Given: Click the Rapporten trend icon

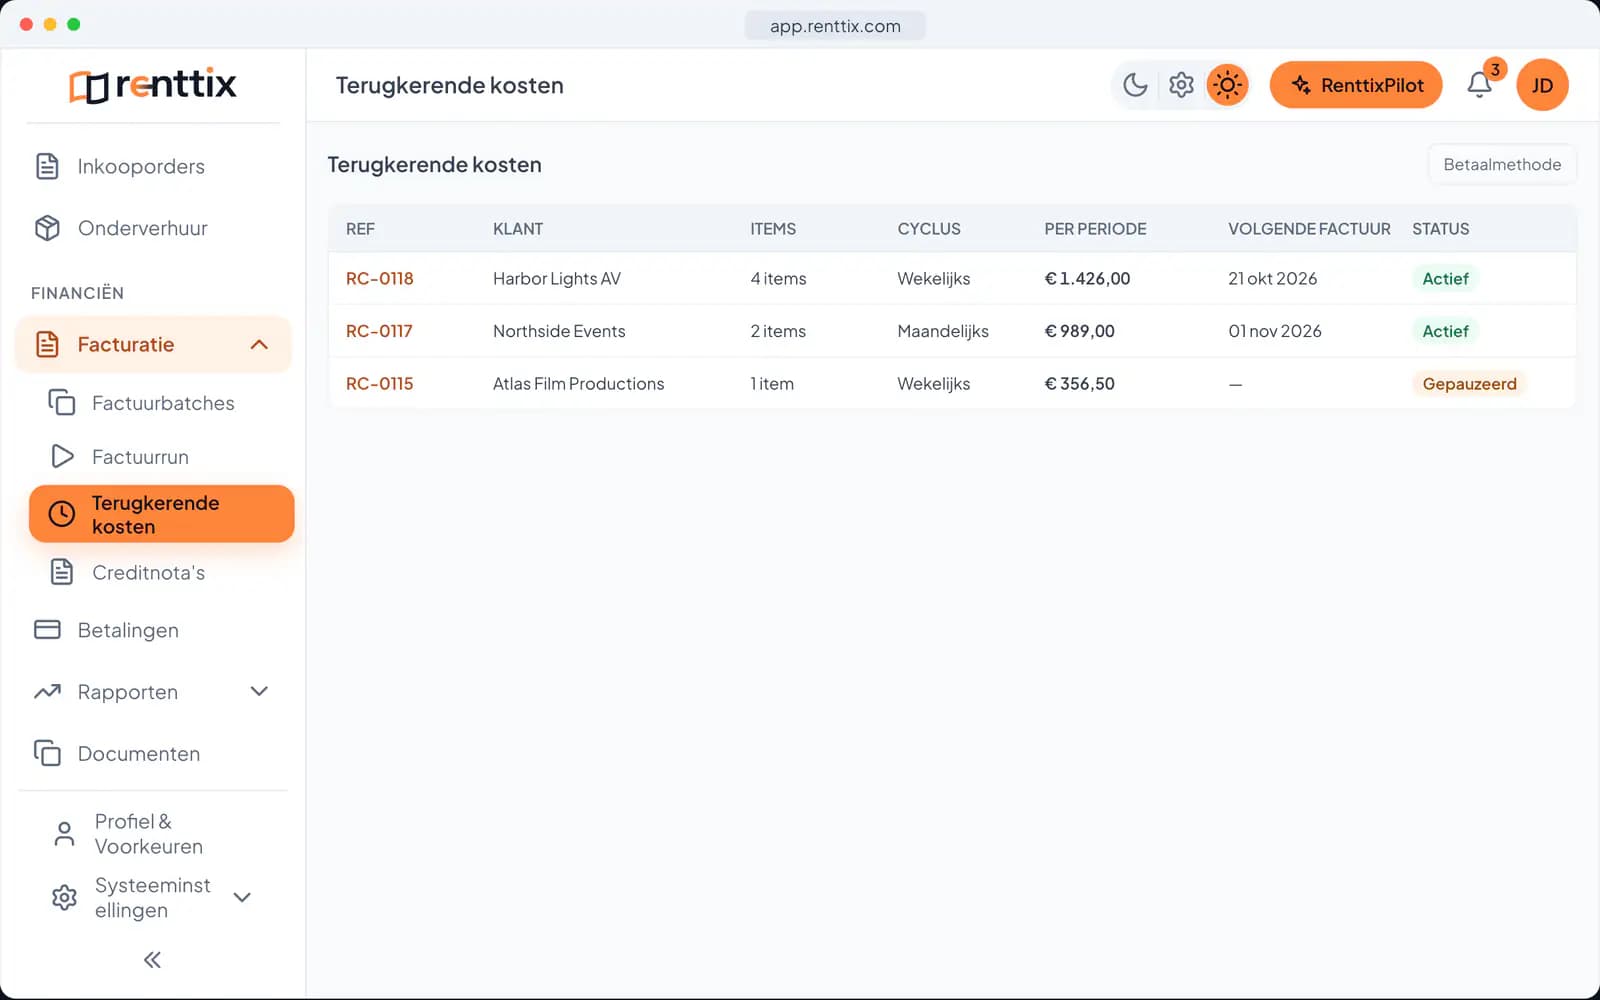Looking at the screenshot, I should (x=47, y=692).
